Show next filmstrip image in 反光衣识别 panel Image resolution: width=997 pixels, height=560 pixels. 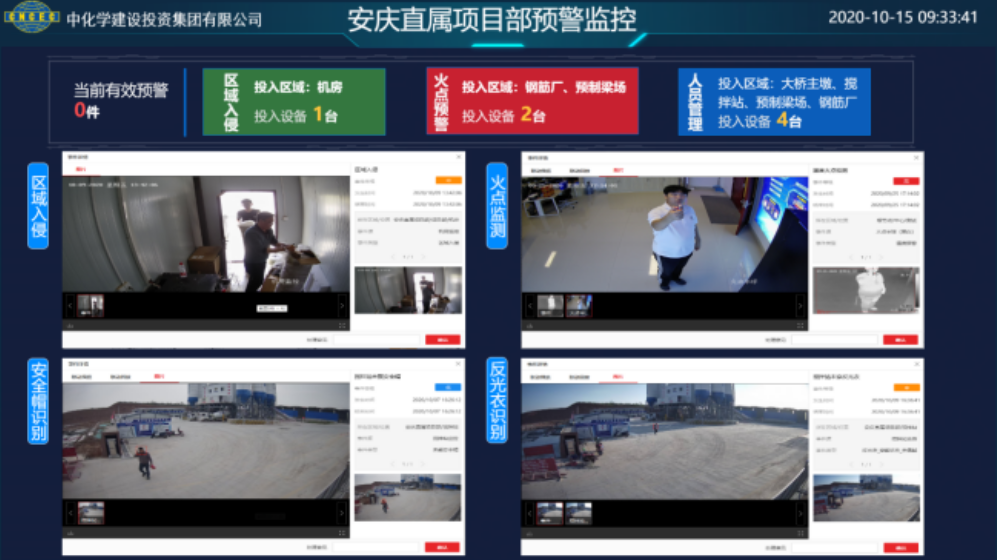point(800,513)
